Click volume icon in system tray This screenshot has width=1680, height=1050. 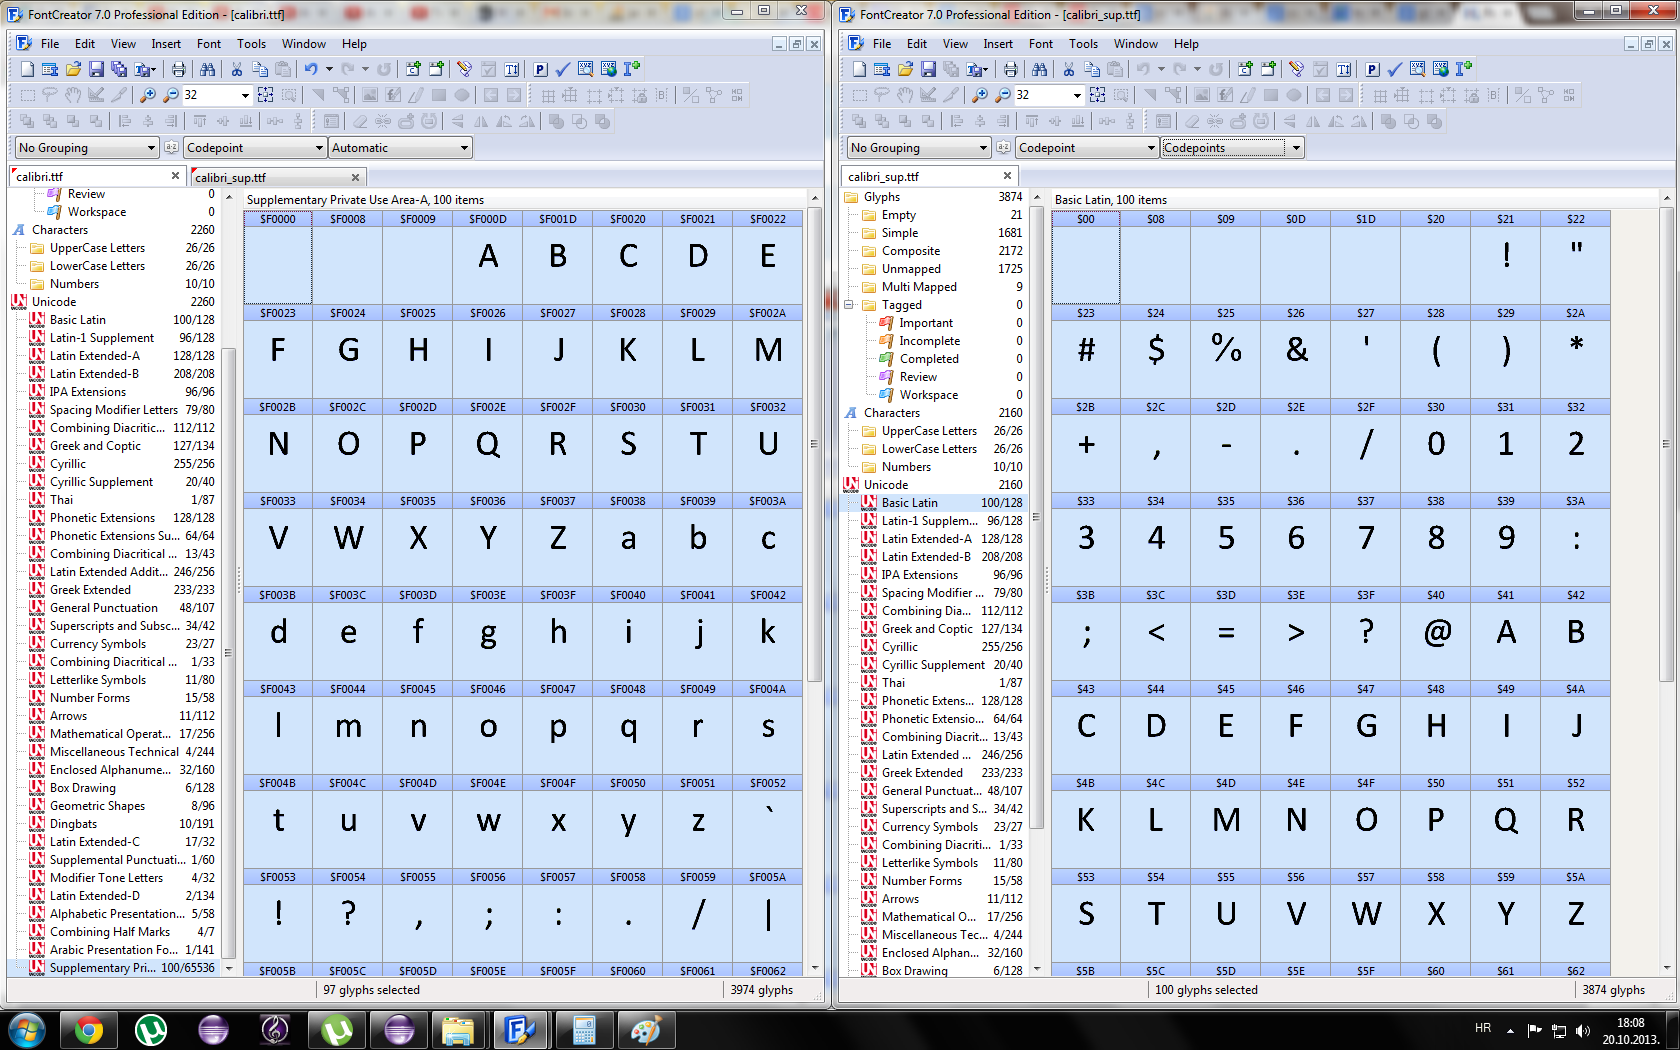(1582, 1030)
